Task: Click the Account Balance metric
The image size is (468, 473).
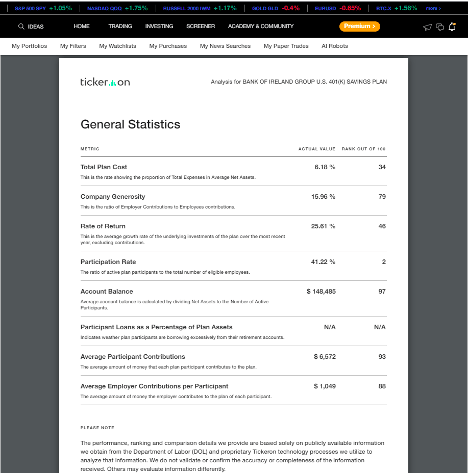Action: (x=107, y=291)
